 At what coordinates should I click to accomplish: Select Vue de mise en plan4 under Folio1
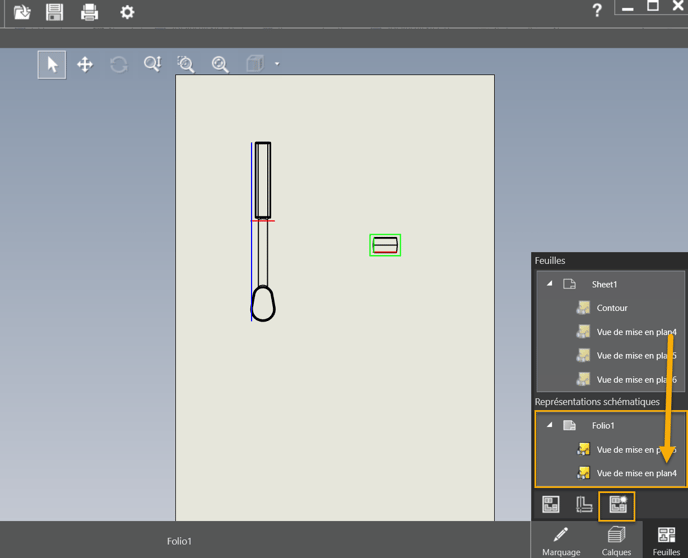[636, 473]
